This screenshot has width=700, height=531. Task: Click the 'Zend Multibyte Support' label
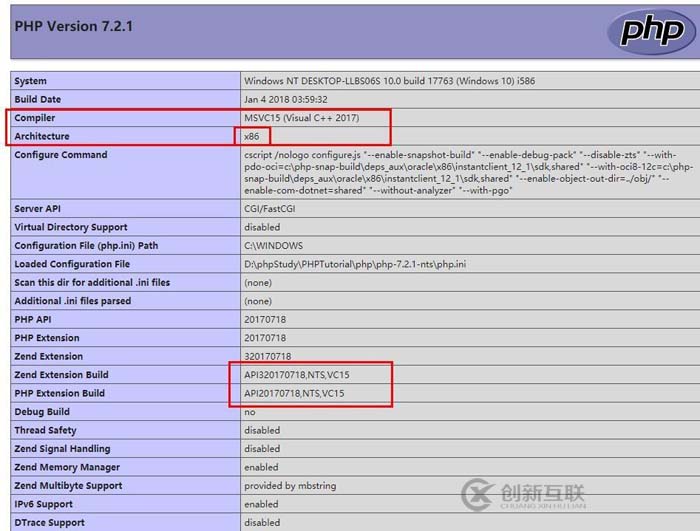pos(68,485)
